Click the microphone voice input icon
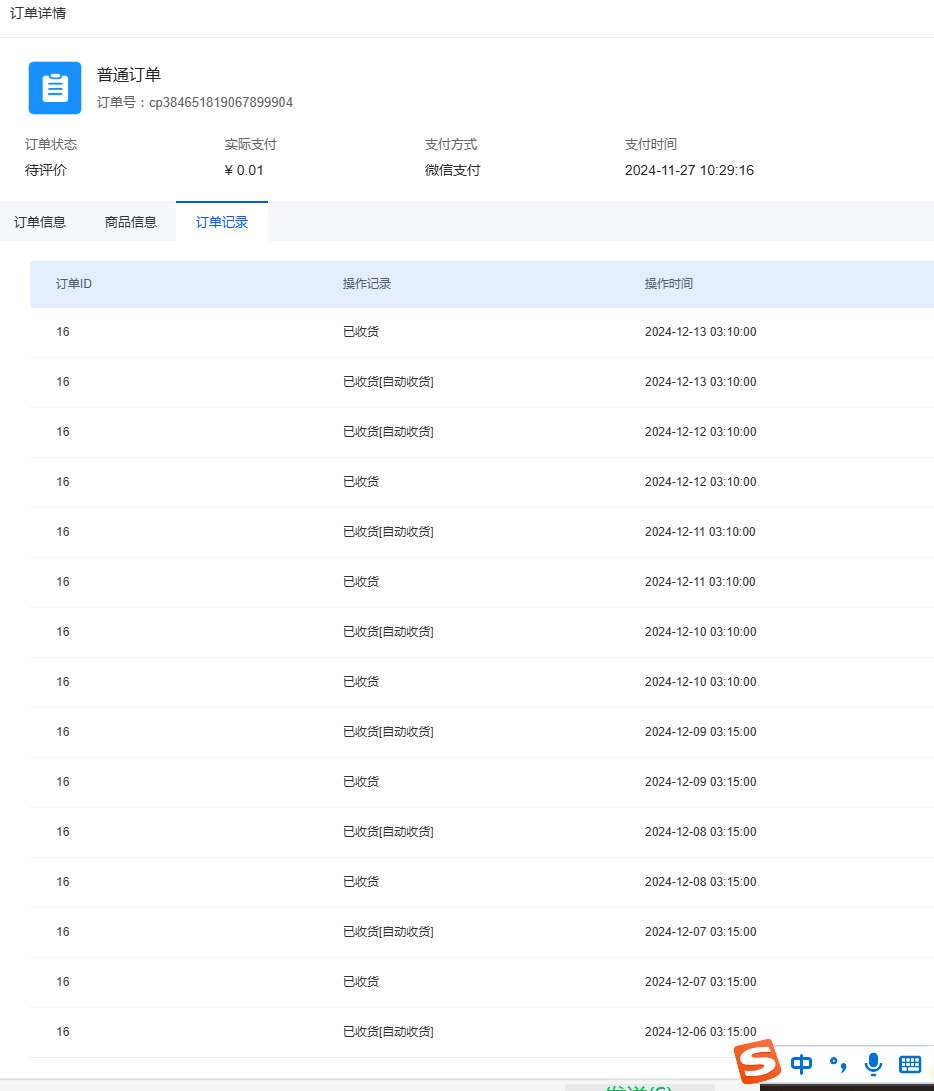Viewport: 934px width, 1091px height. coord(873,1064)
